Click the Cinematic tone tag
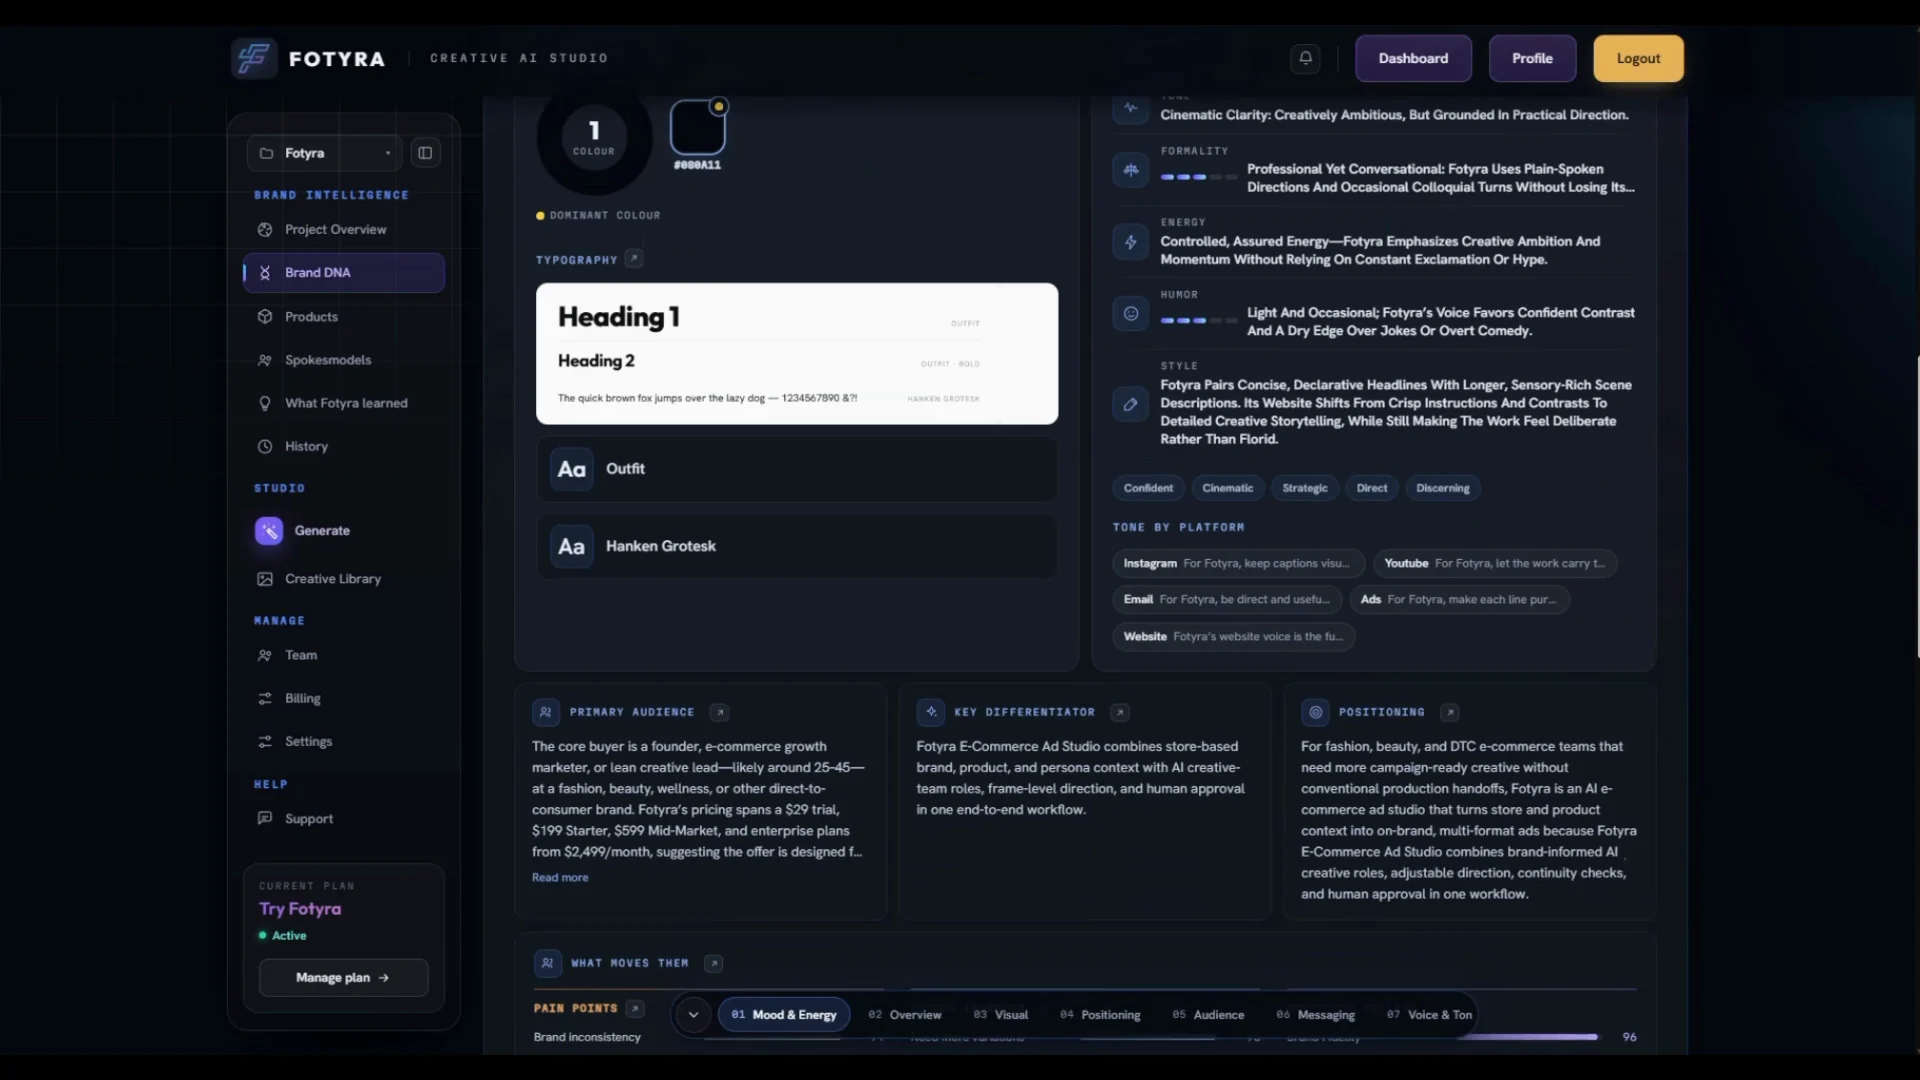The height and width of the screenshot is (1080, 1920). click(x=1228, y=488)
